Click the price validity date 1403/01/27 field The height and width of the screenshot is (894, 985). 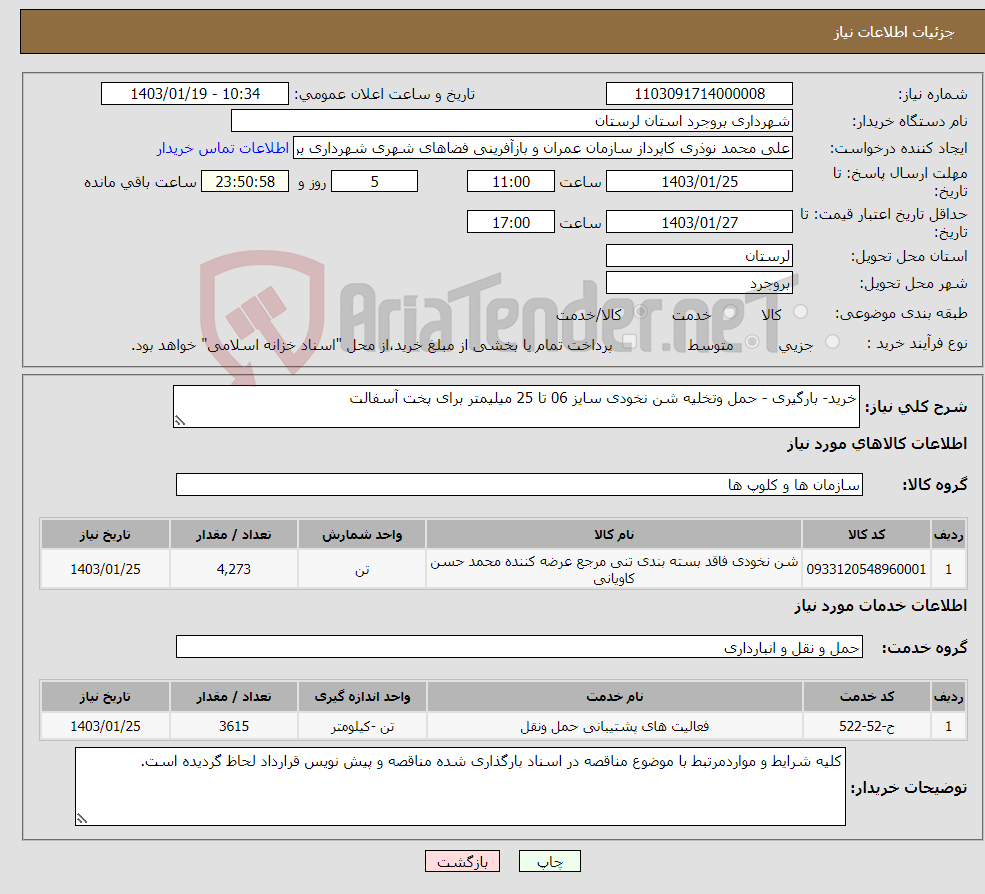(699, 222)
